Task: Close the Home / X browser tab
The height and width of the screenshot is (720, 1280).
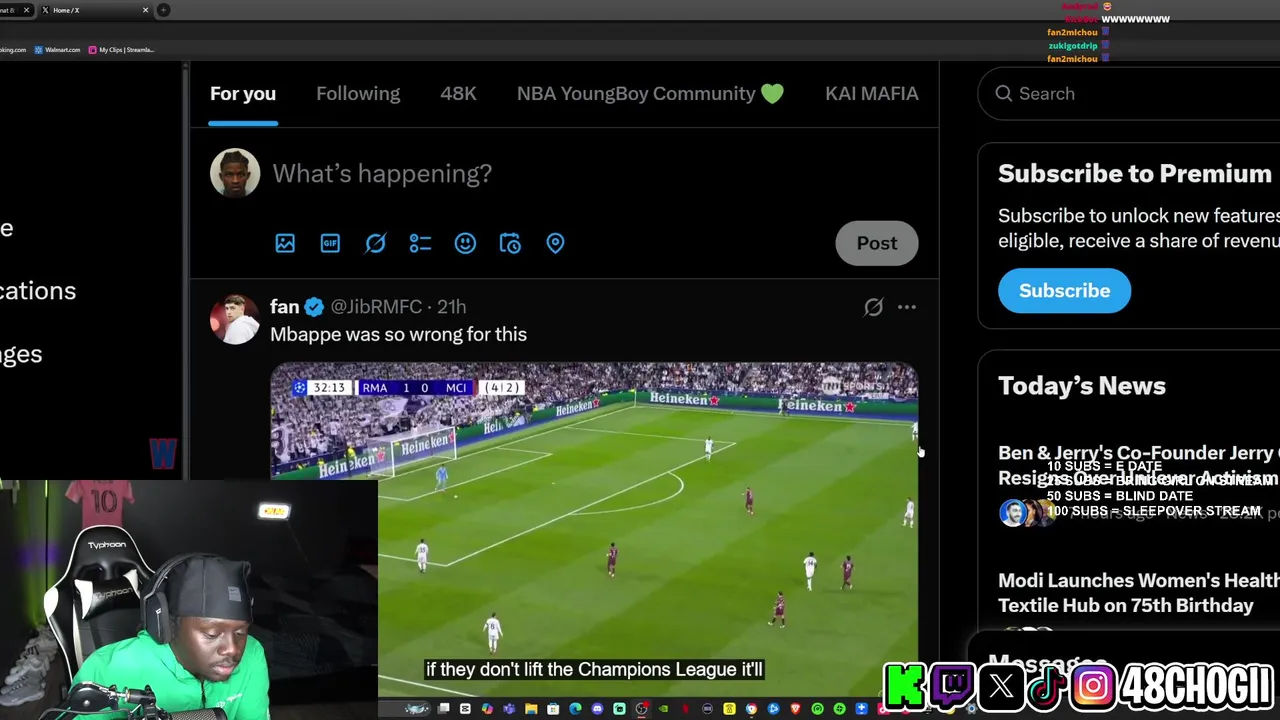Action: tap(145, 10)
